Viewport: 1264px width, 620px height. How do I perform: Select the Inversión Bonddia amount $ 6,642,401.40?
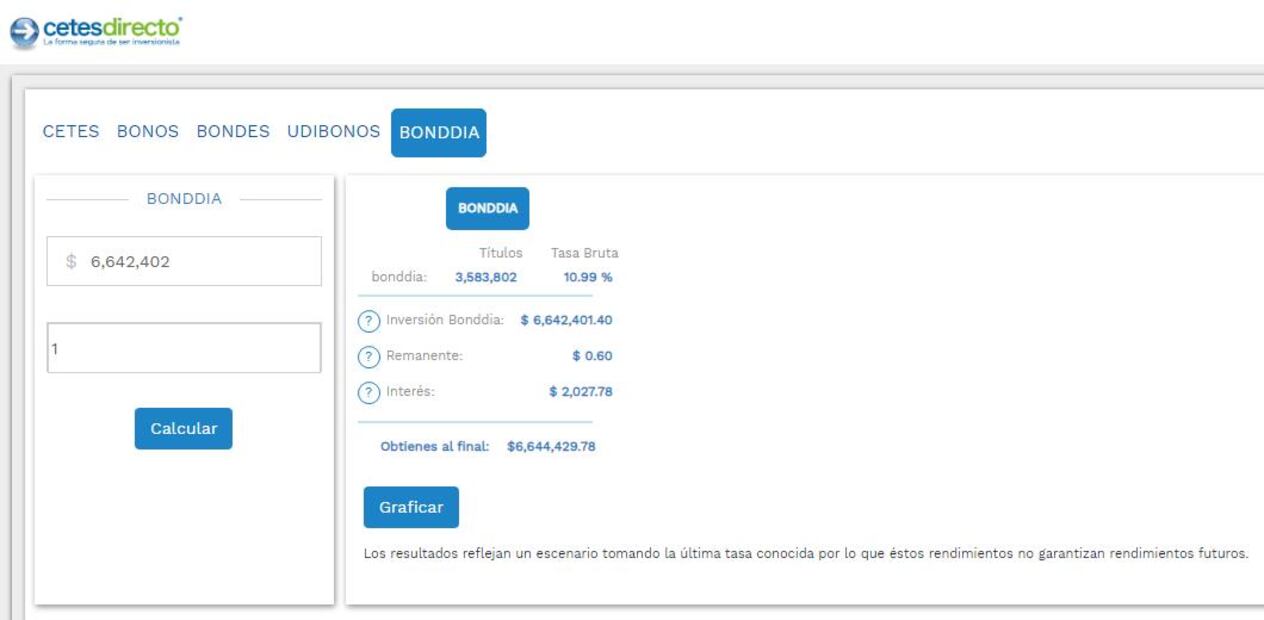pyautogui.click(x=567, y=320)
